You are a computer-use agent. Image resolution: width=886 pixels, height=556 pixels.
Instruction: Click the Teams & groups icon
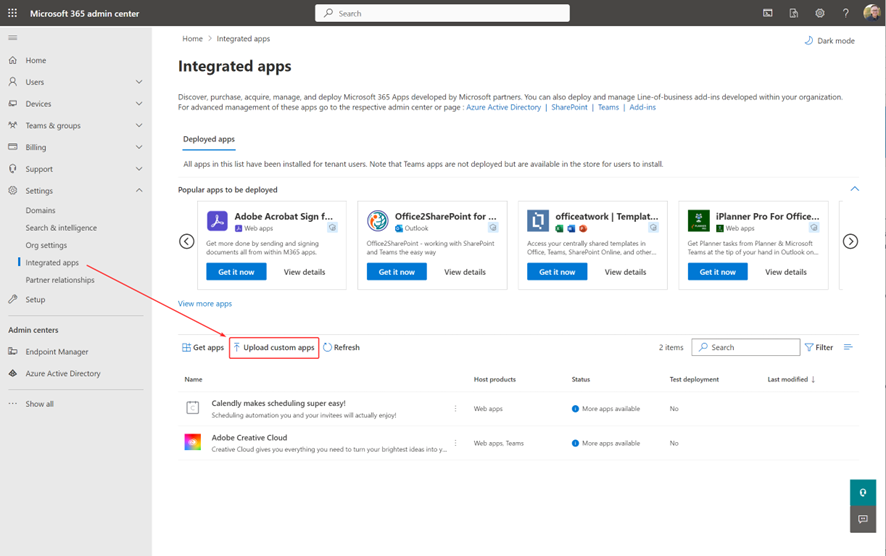[12, 125]
